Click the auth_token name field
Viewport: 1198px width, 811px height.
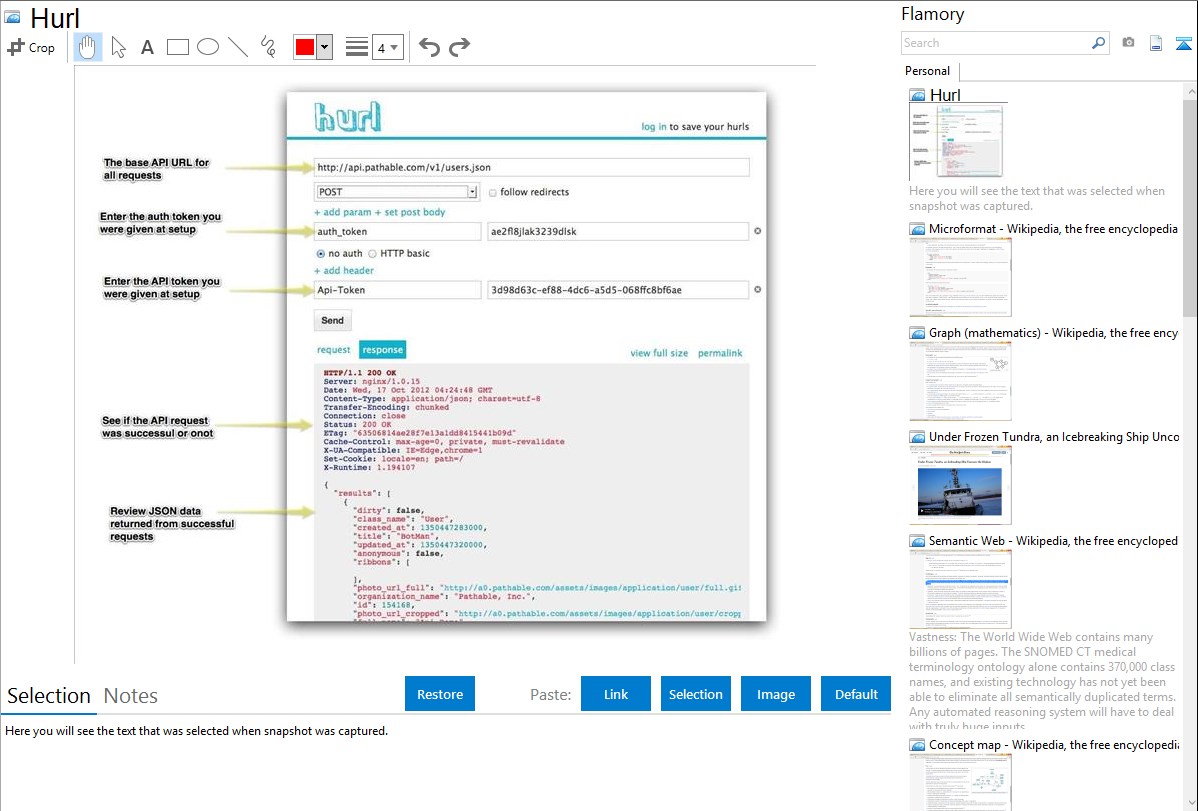click(397, 232)
